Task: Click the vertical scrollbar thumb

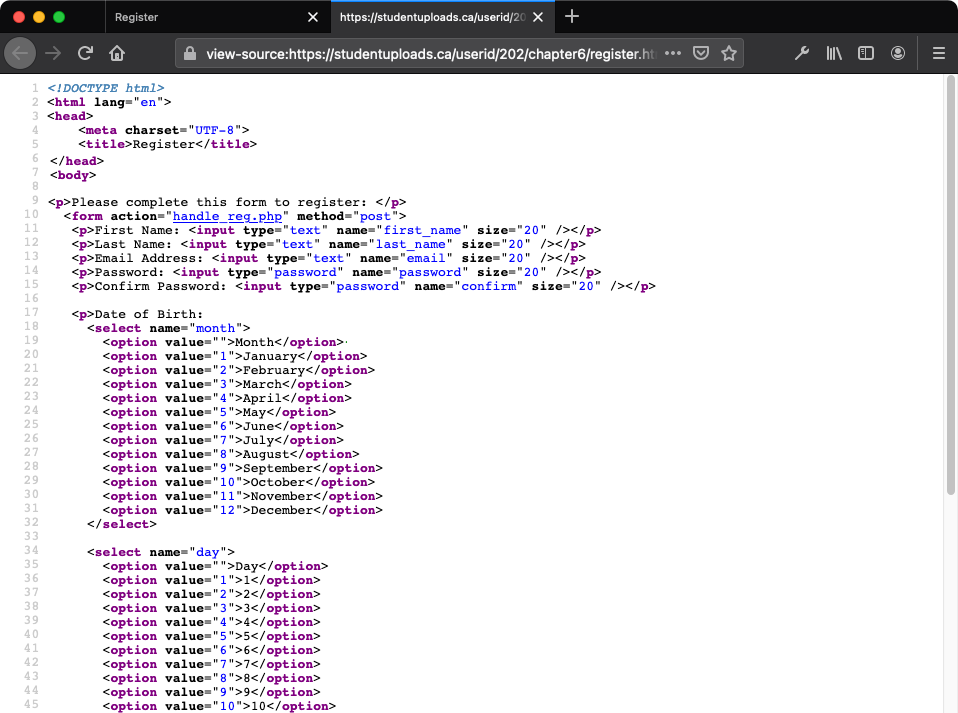Action: pyautogui.click(x=951, y=284)
